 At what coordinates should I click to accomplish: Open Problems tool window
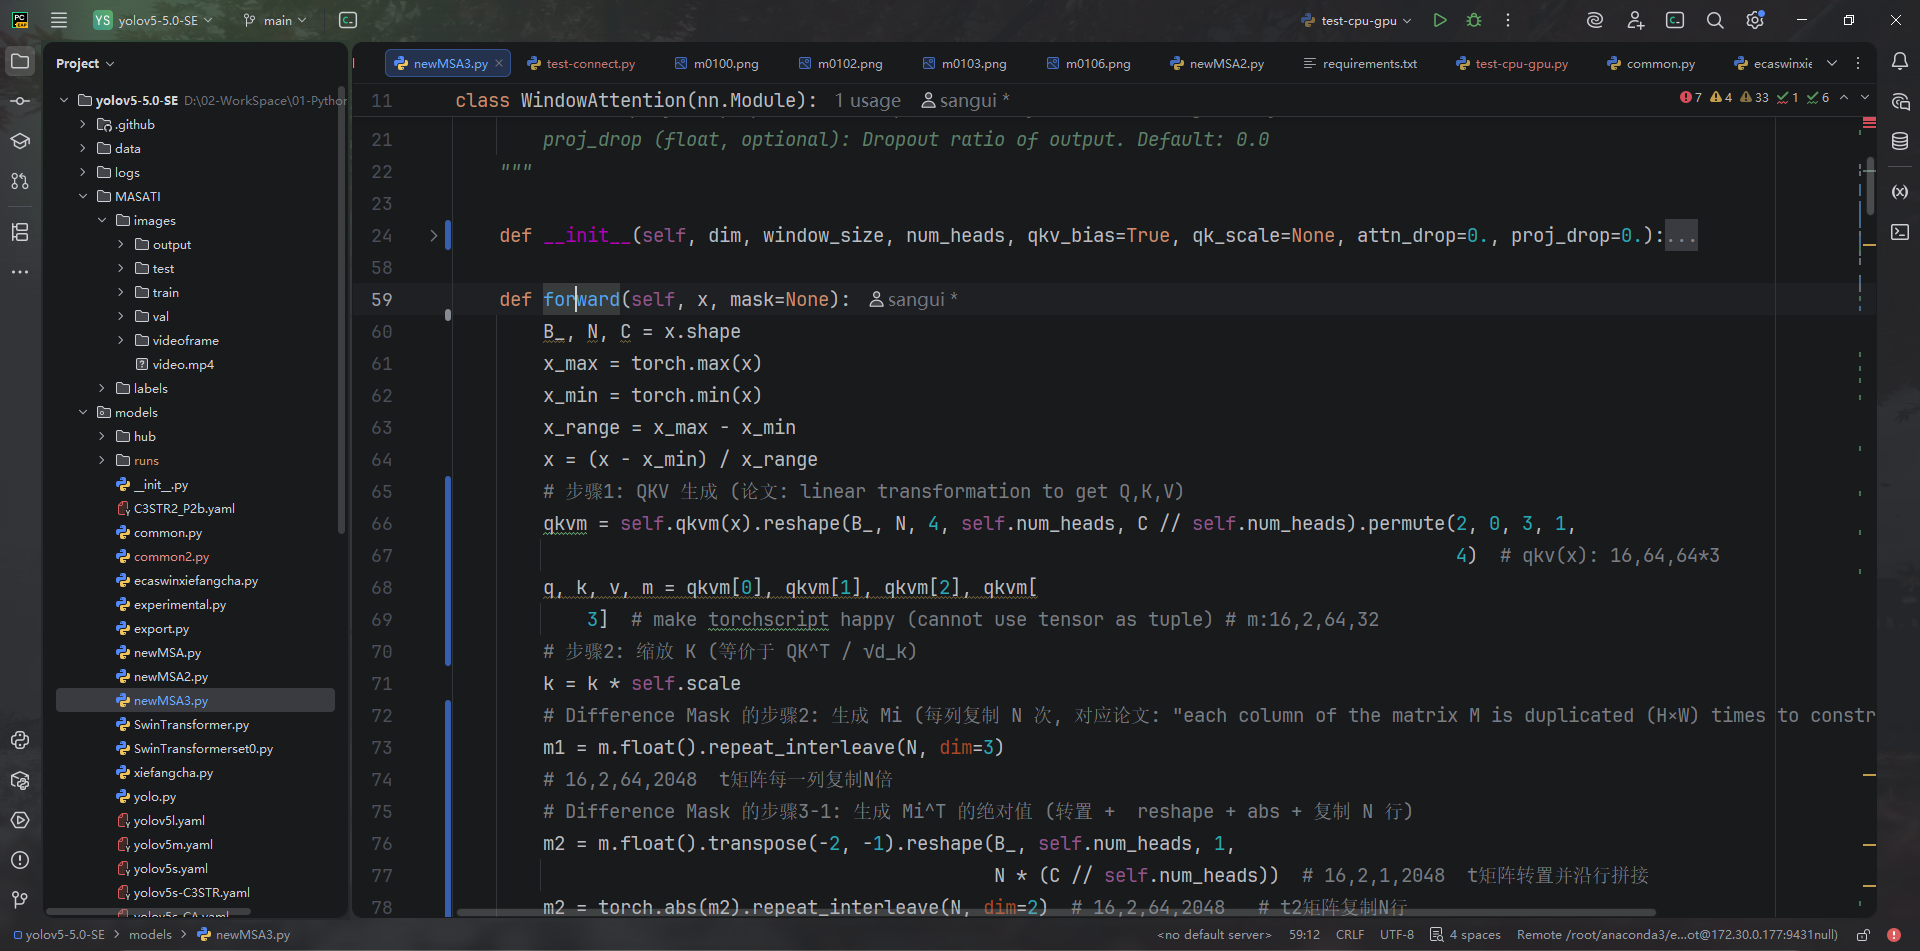click(x=20, y=860)
